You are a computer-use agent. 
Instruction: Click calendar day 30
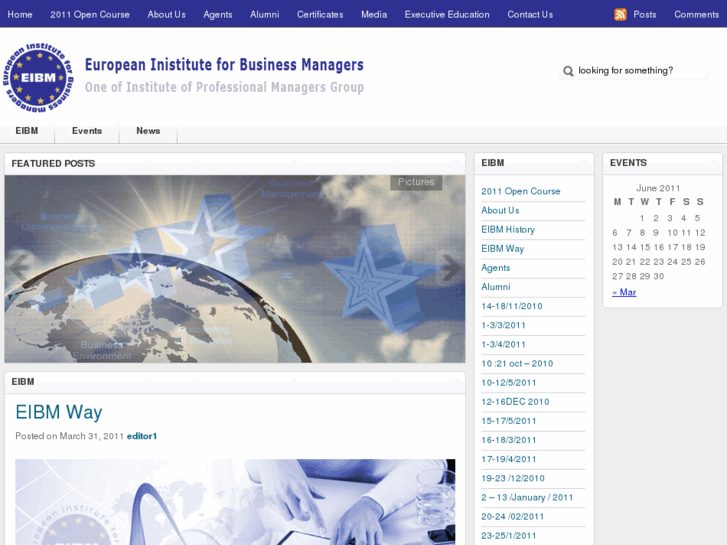click(658, 276)
